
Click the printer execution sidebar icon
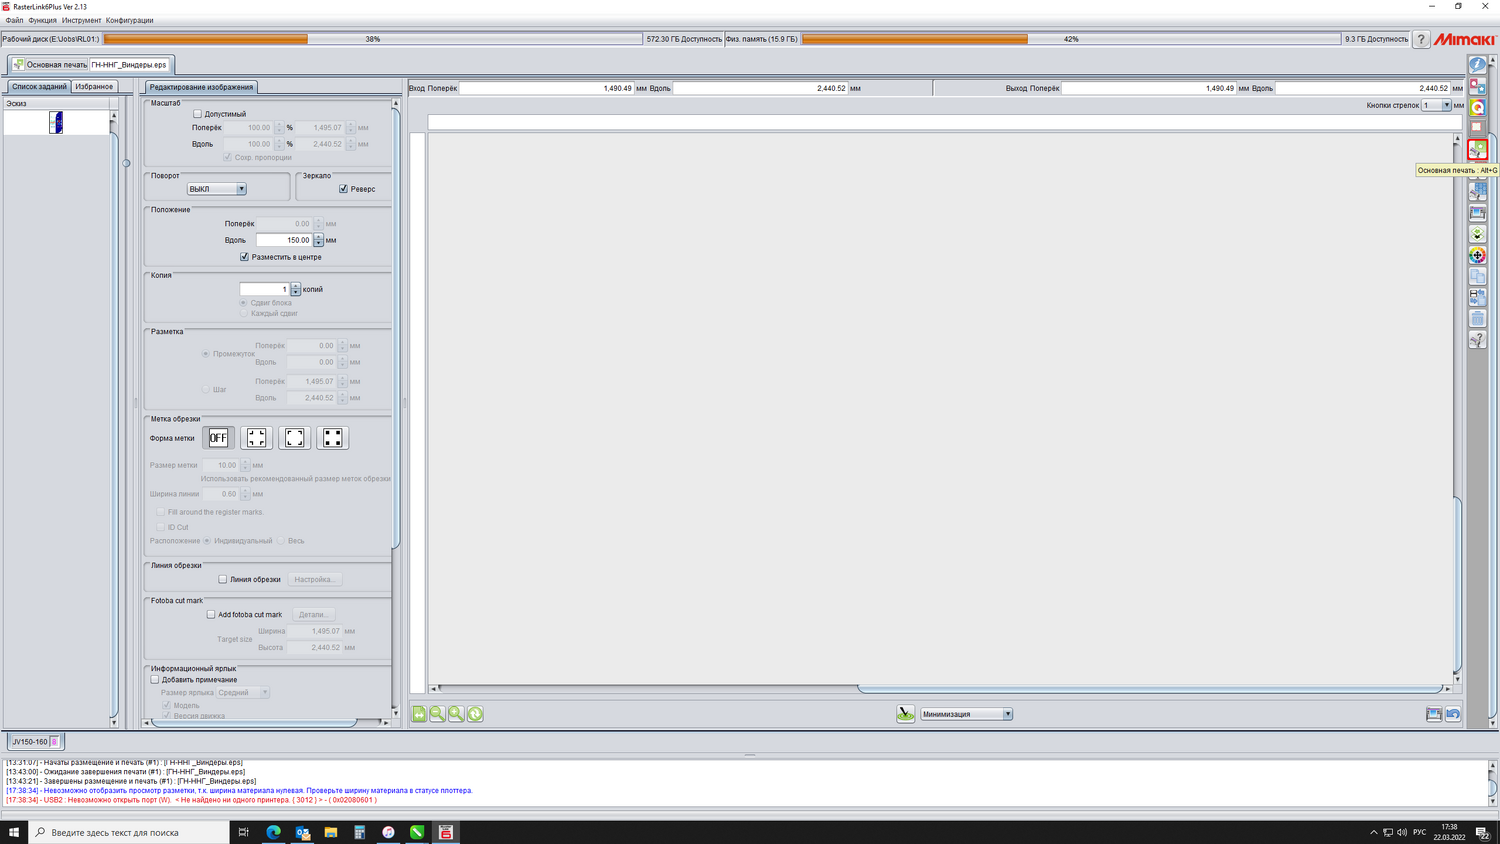pos(1477,213)
